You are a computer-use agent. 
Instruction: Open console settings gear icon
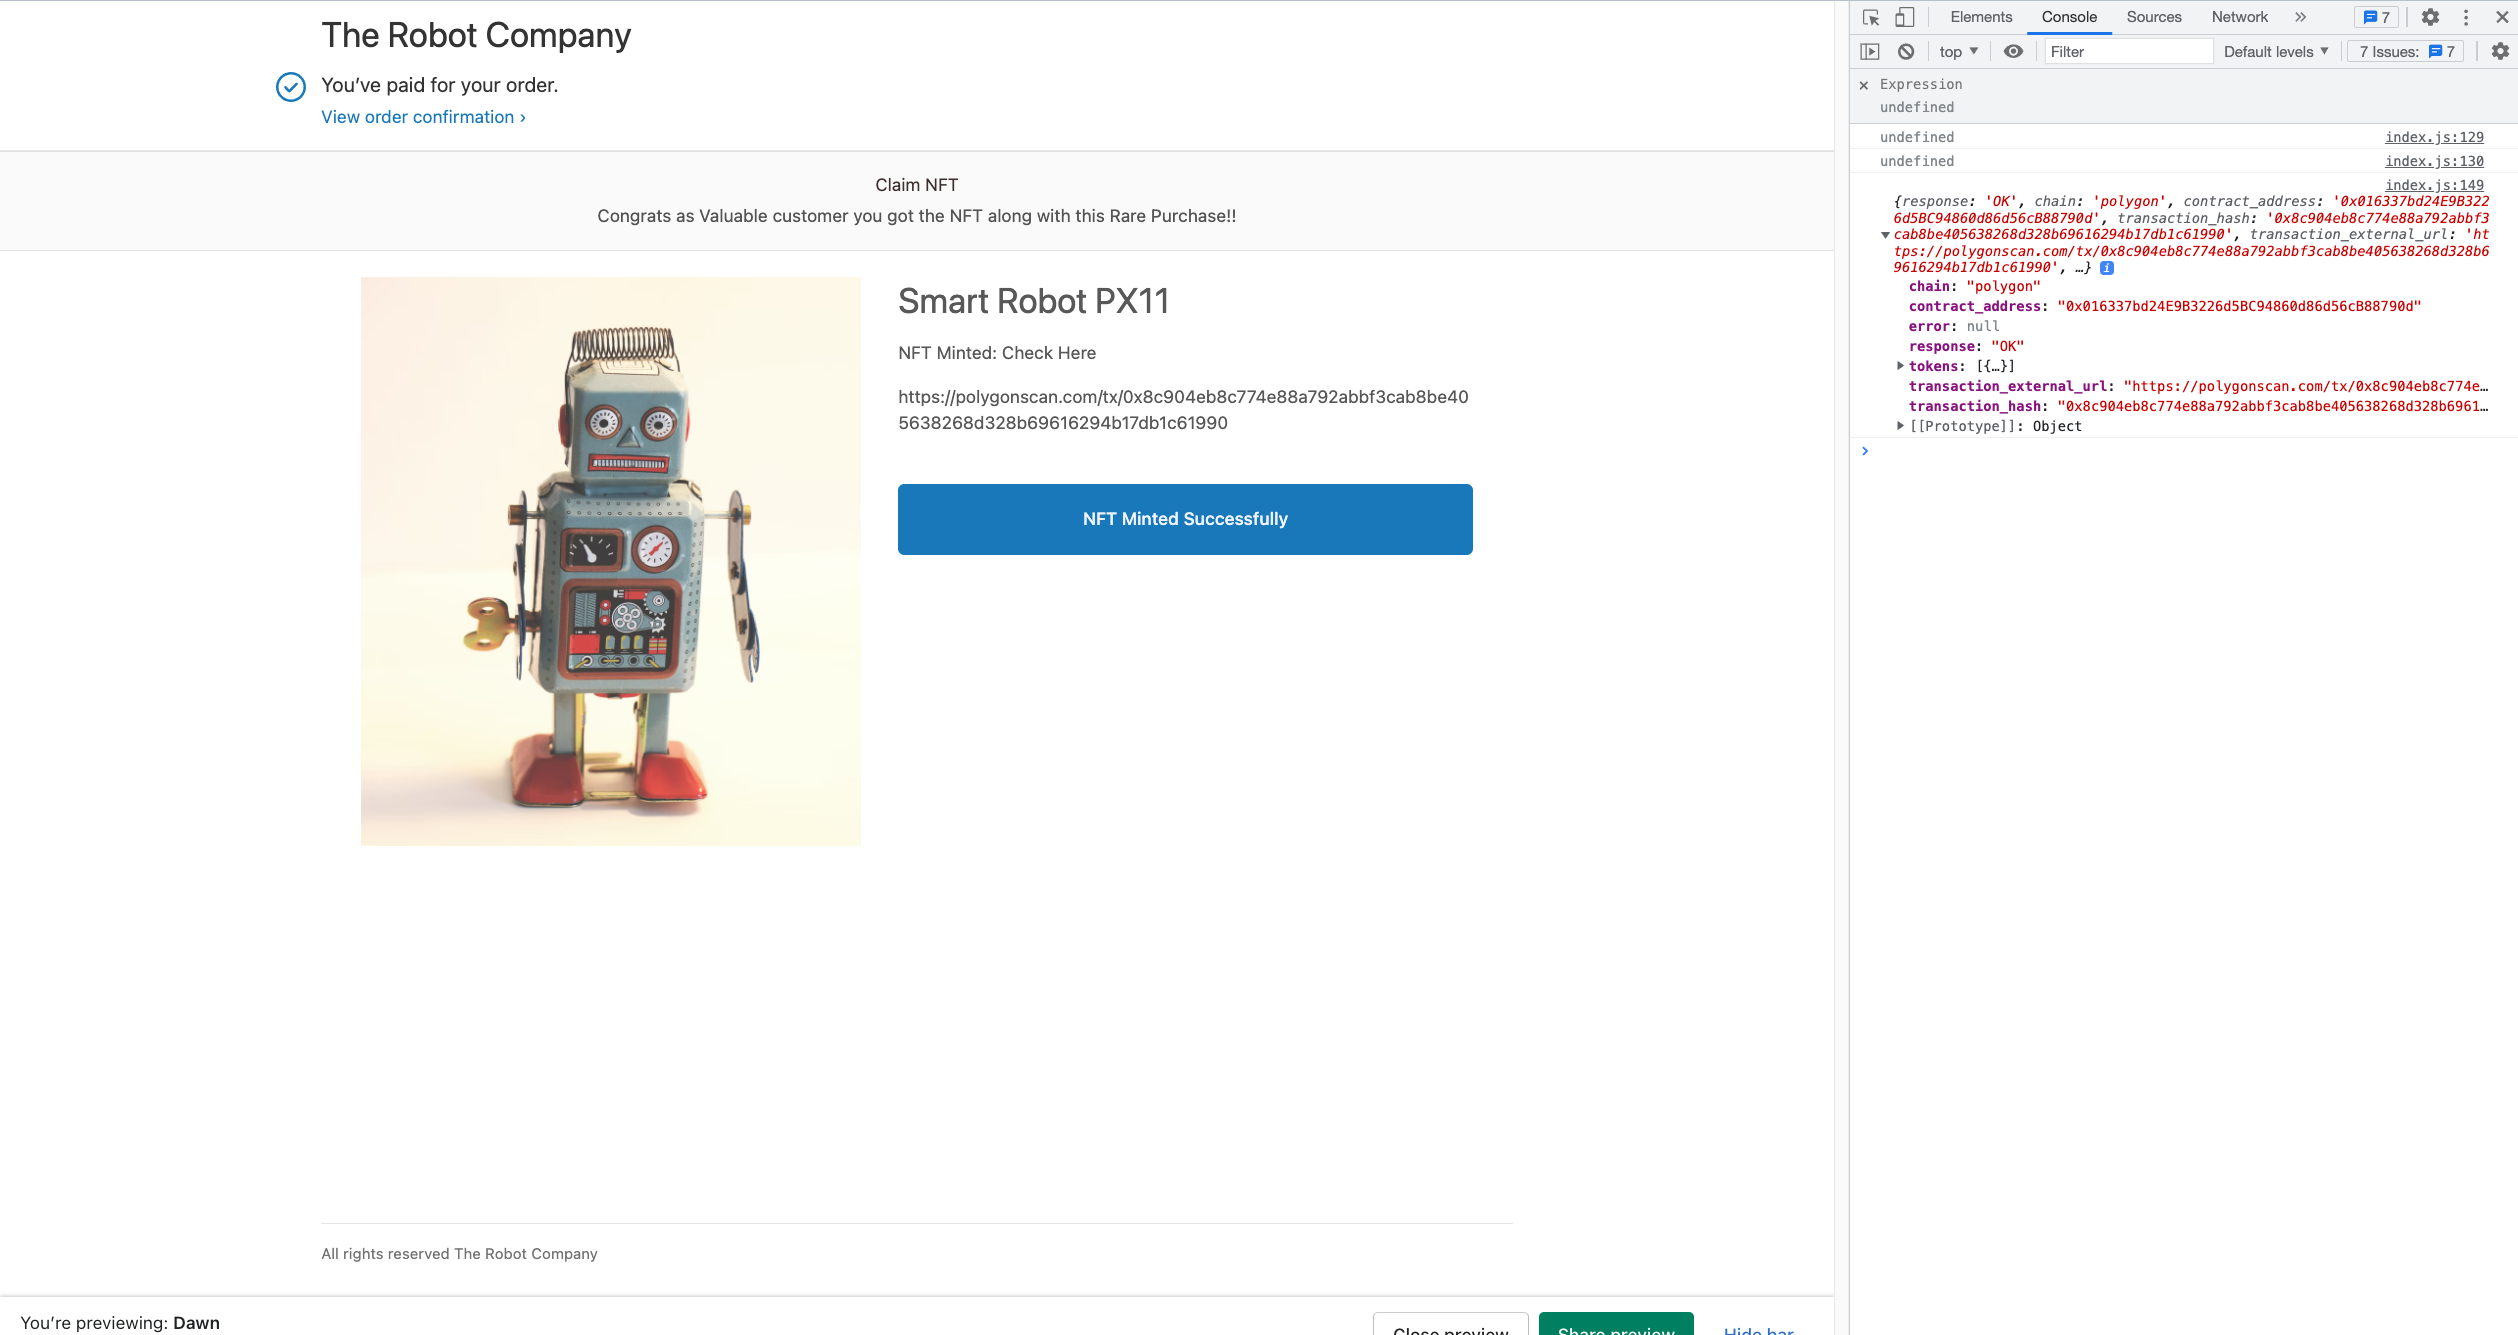pos(2500,51)
